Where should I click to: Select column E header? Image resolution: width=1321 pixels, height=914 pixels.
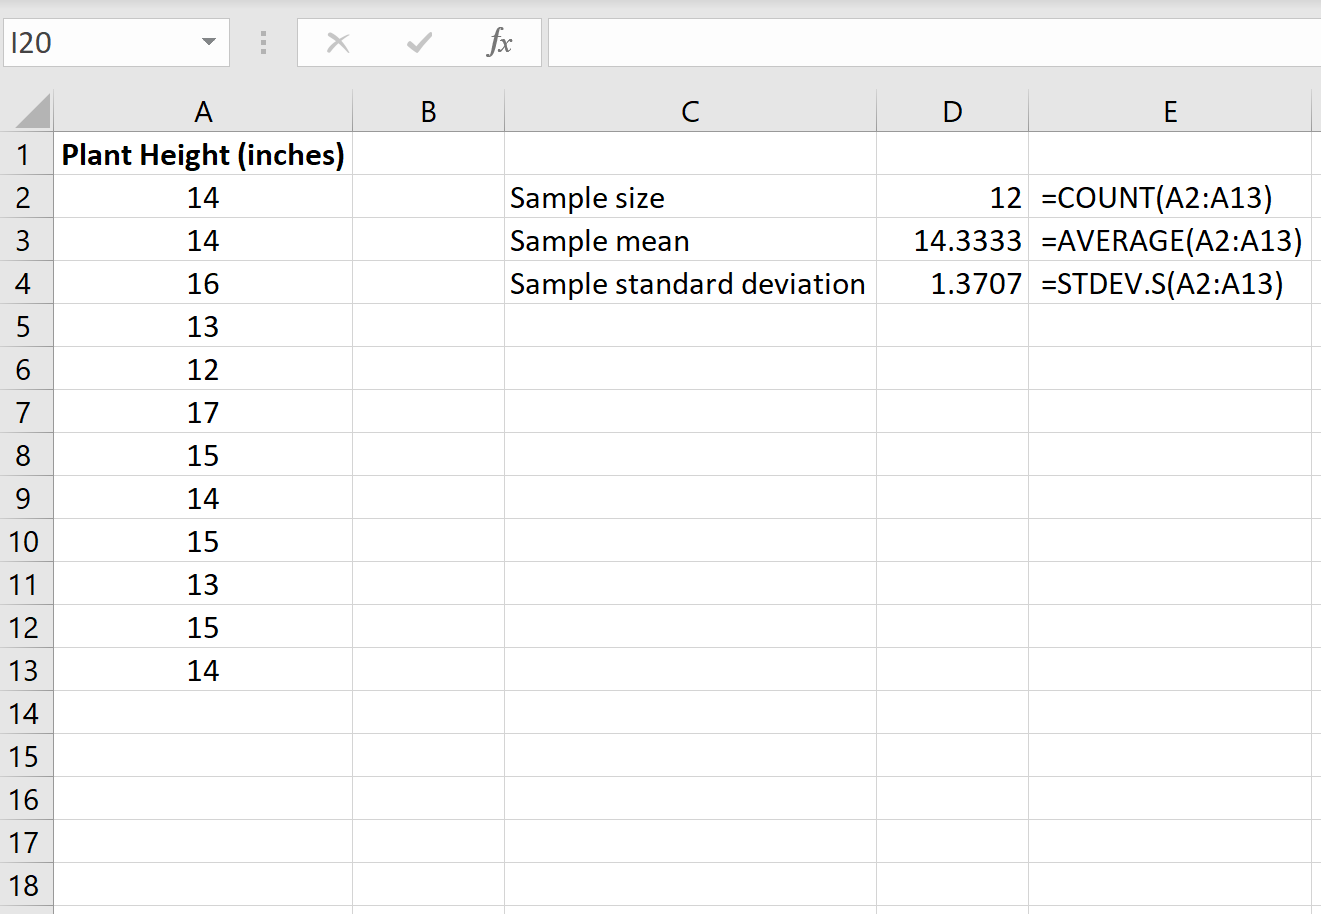pyautogui.click(x=1169, y=111)
